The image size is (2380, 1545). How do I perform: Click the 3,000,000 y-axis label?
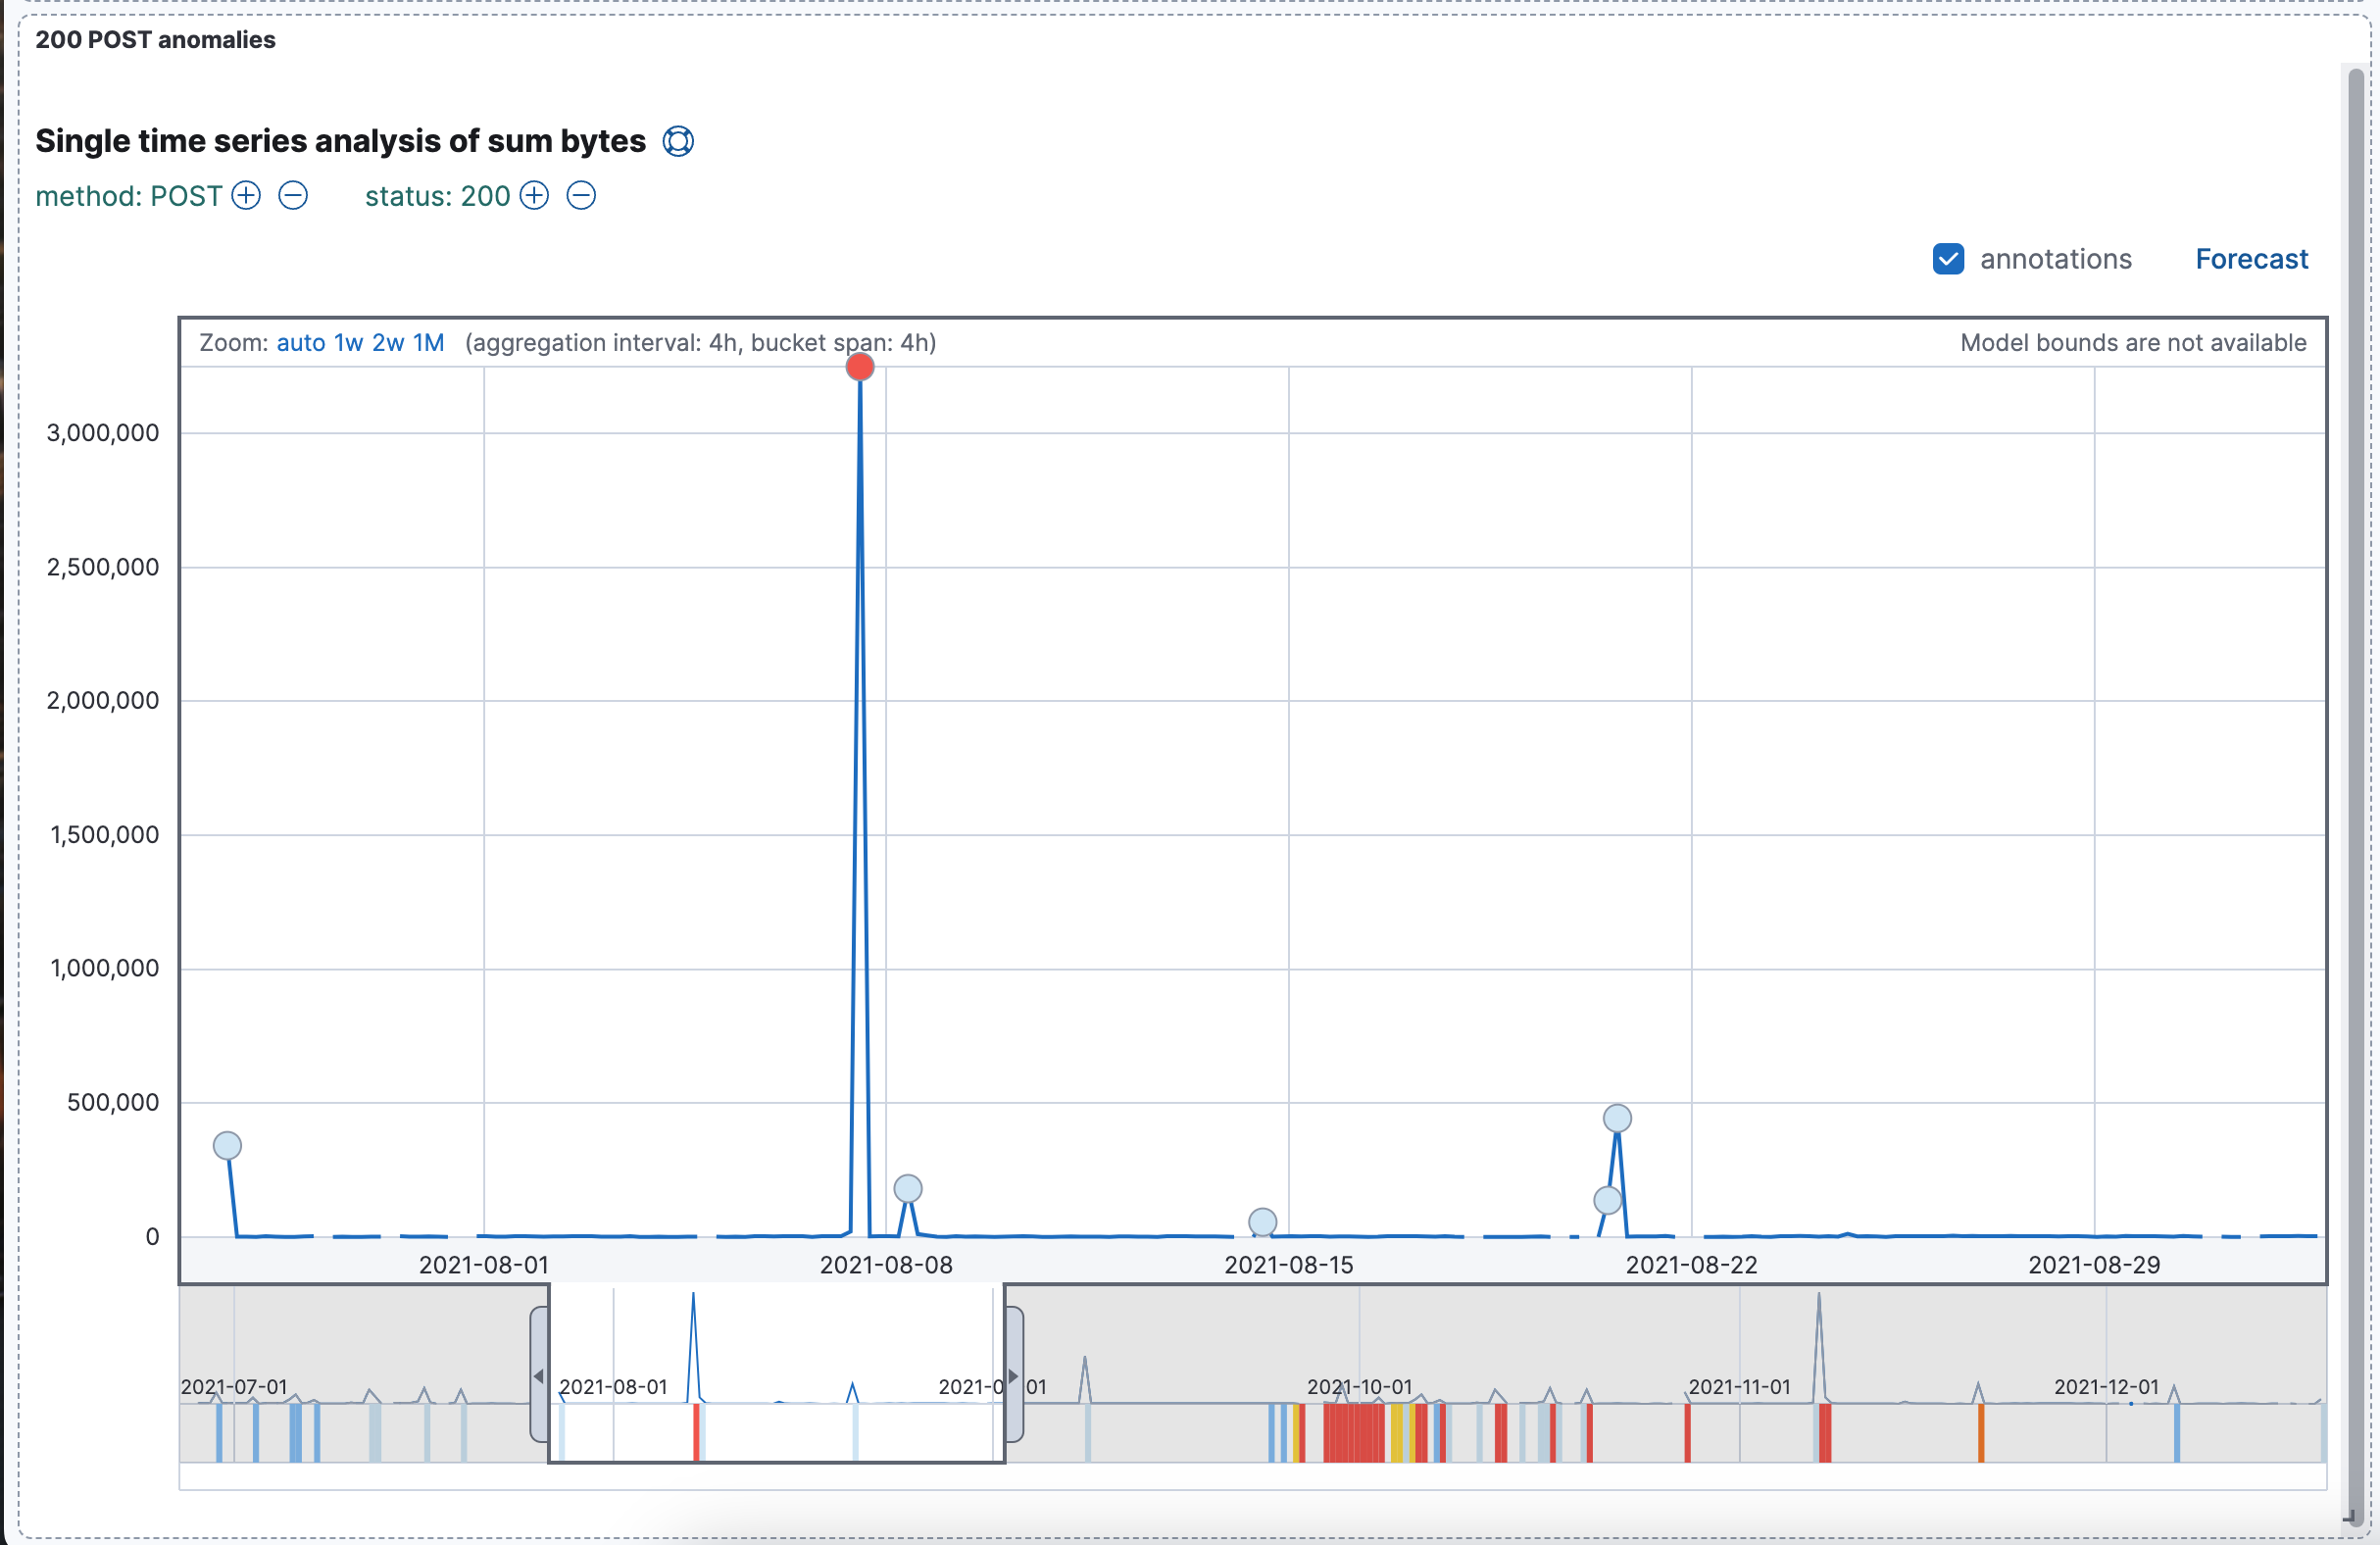pos(103,433)
